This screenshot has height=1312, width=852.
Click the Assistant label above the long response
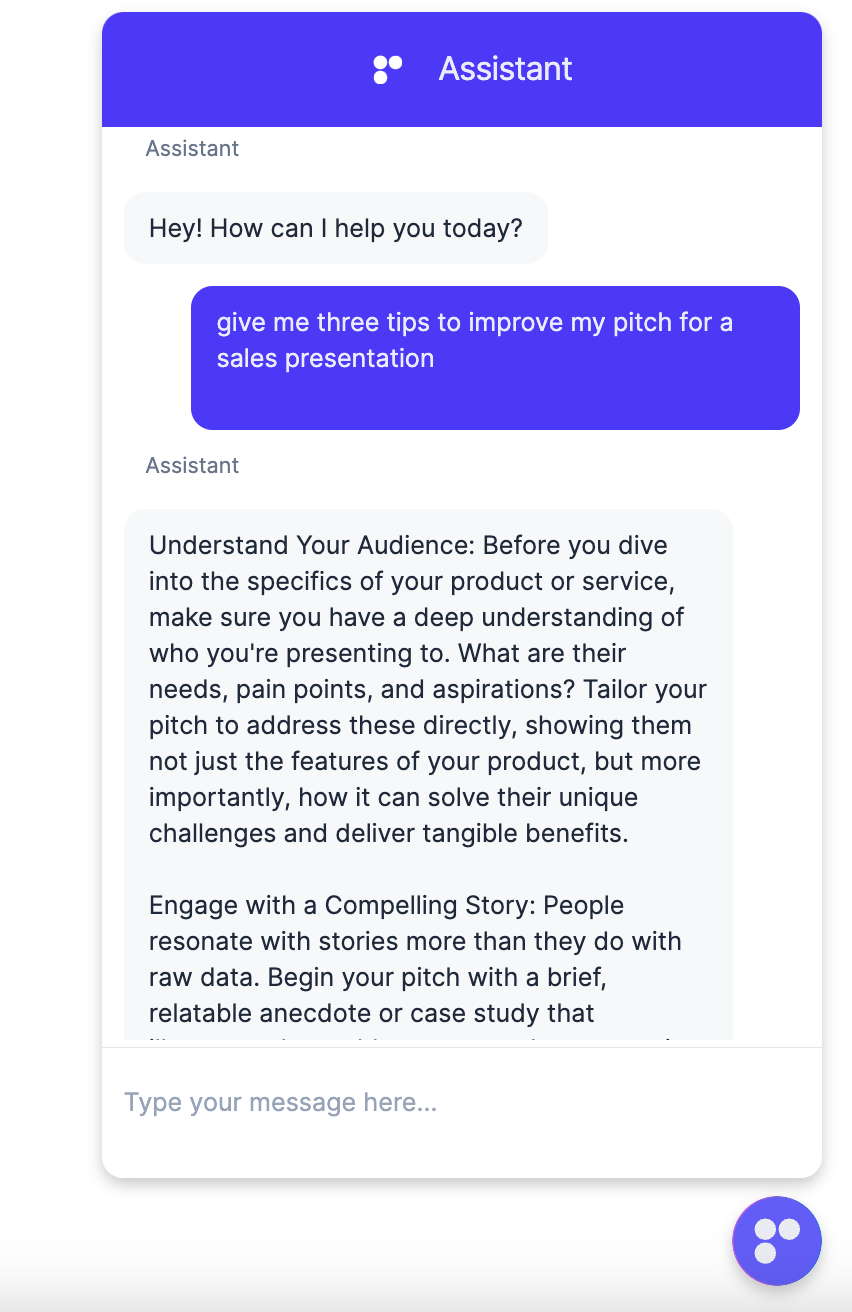[x=192, y=465]
